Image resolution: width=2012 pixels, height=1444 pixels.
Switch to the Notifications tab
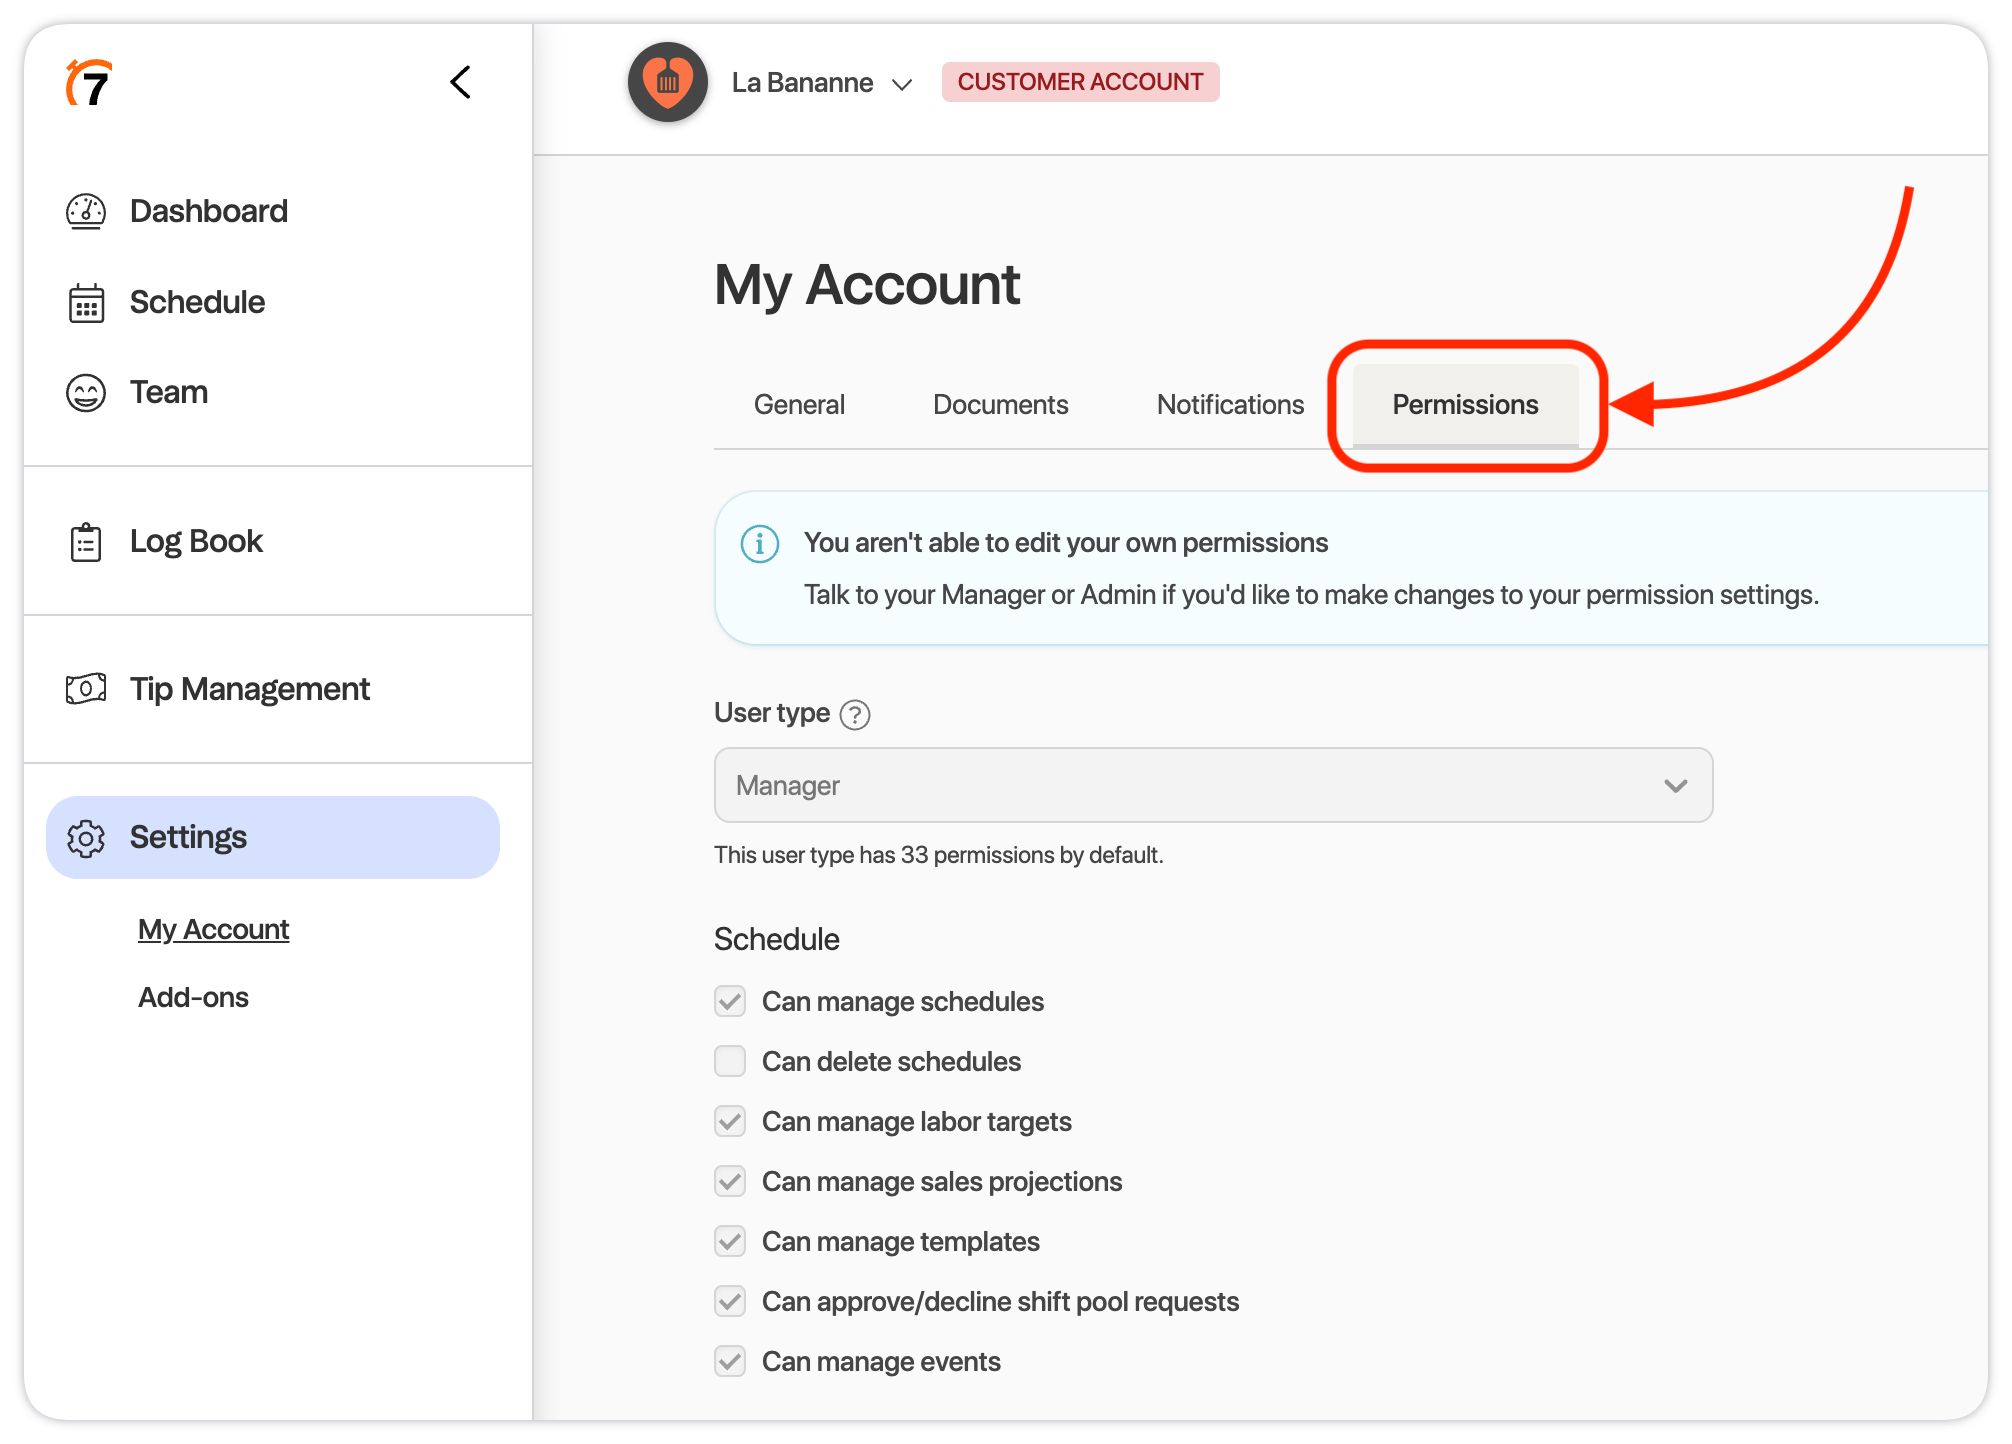pos(1230,405)
